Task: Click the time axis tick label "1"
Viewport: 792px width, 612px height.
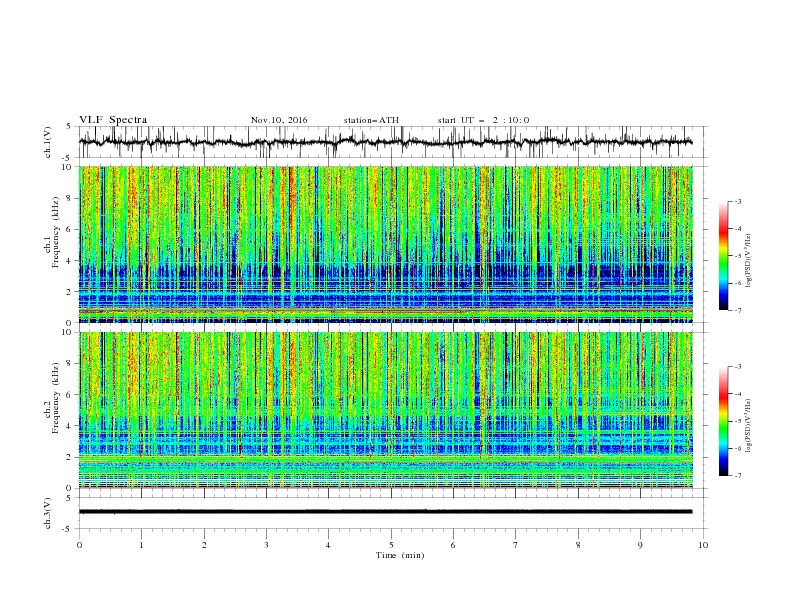Action: tap(141, 545)
